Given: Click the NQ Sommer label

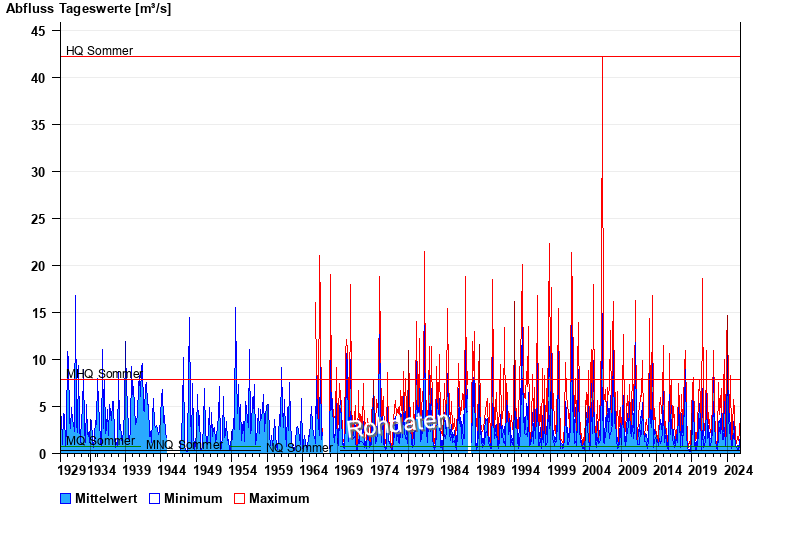Looking at the screenshot, I should [x=297, y=448].
